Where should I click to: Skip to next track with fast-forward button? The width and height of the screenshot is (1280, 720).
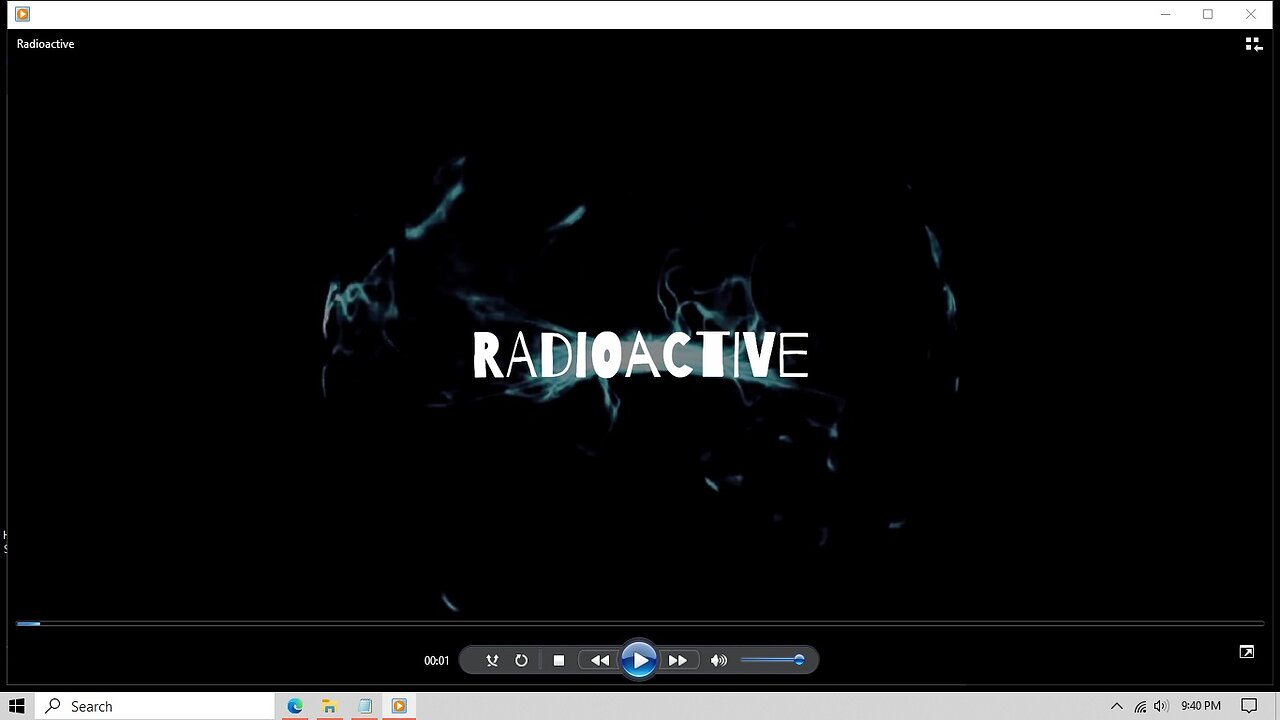coord(677,660)
